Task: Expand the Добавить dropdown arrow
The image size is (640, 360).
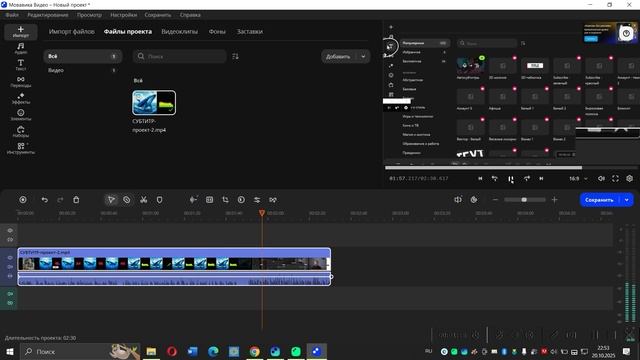Action: 363,56
